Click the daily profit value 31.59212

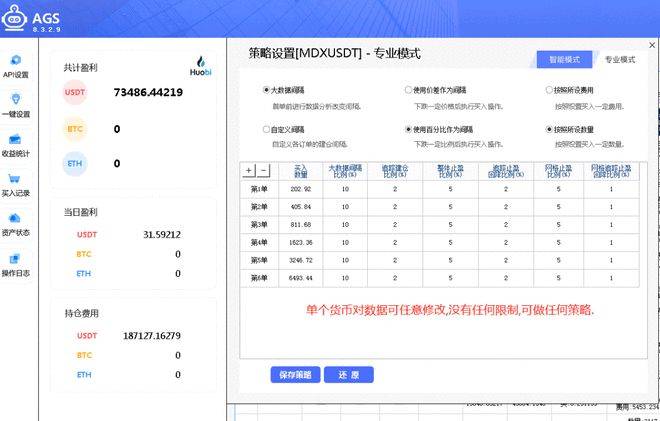coord(162,234)
